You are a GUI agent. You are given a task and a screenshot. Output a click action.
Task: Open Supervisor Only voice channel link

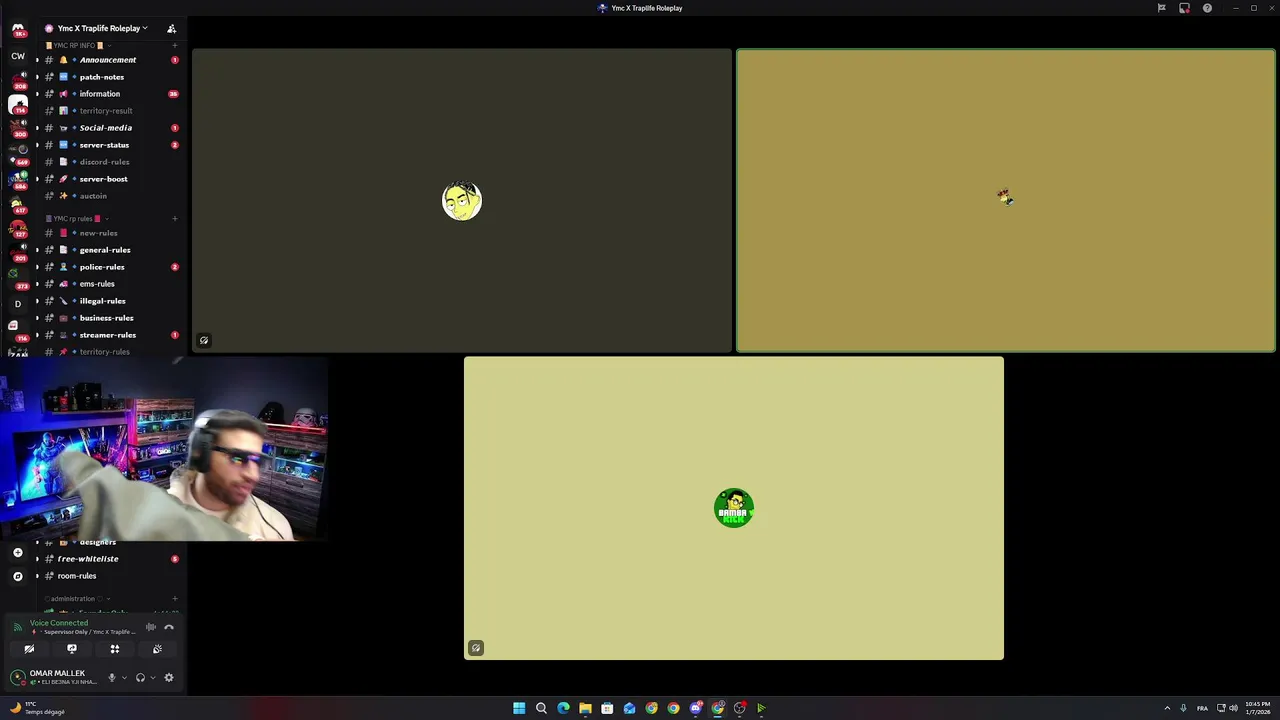83,632
